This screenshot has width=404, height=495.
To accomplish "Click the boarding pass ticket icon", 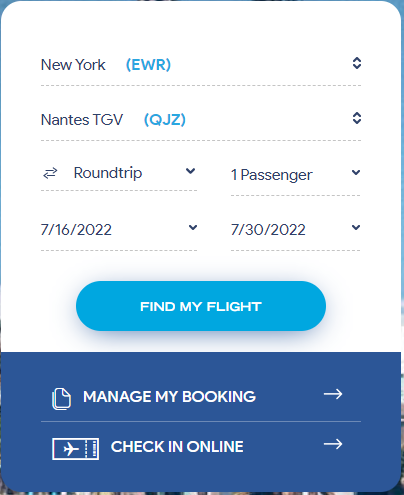I will pyautogui.click(x=75, y=449).
